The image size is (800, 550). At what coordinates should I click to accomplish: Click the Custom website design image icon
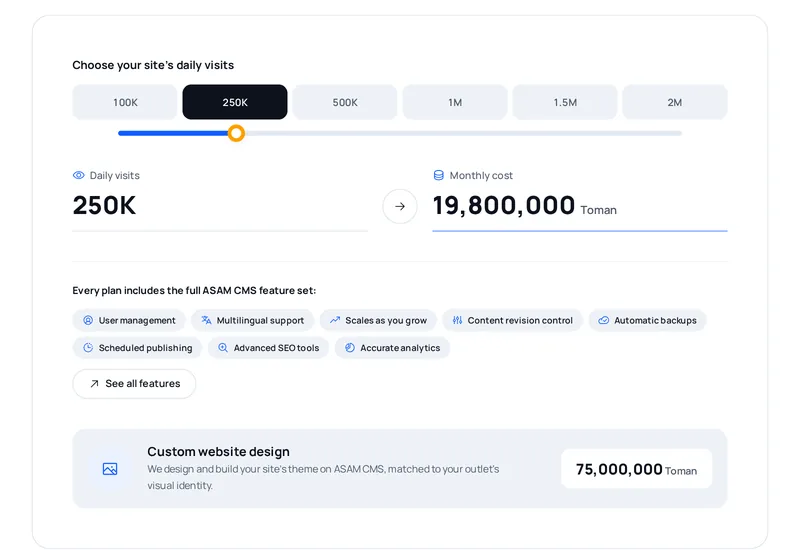pyautogui.click(x=110, y=469)
